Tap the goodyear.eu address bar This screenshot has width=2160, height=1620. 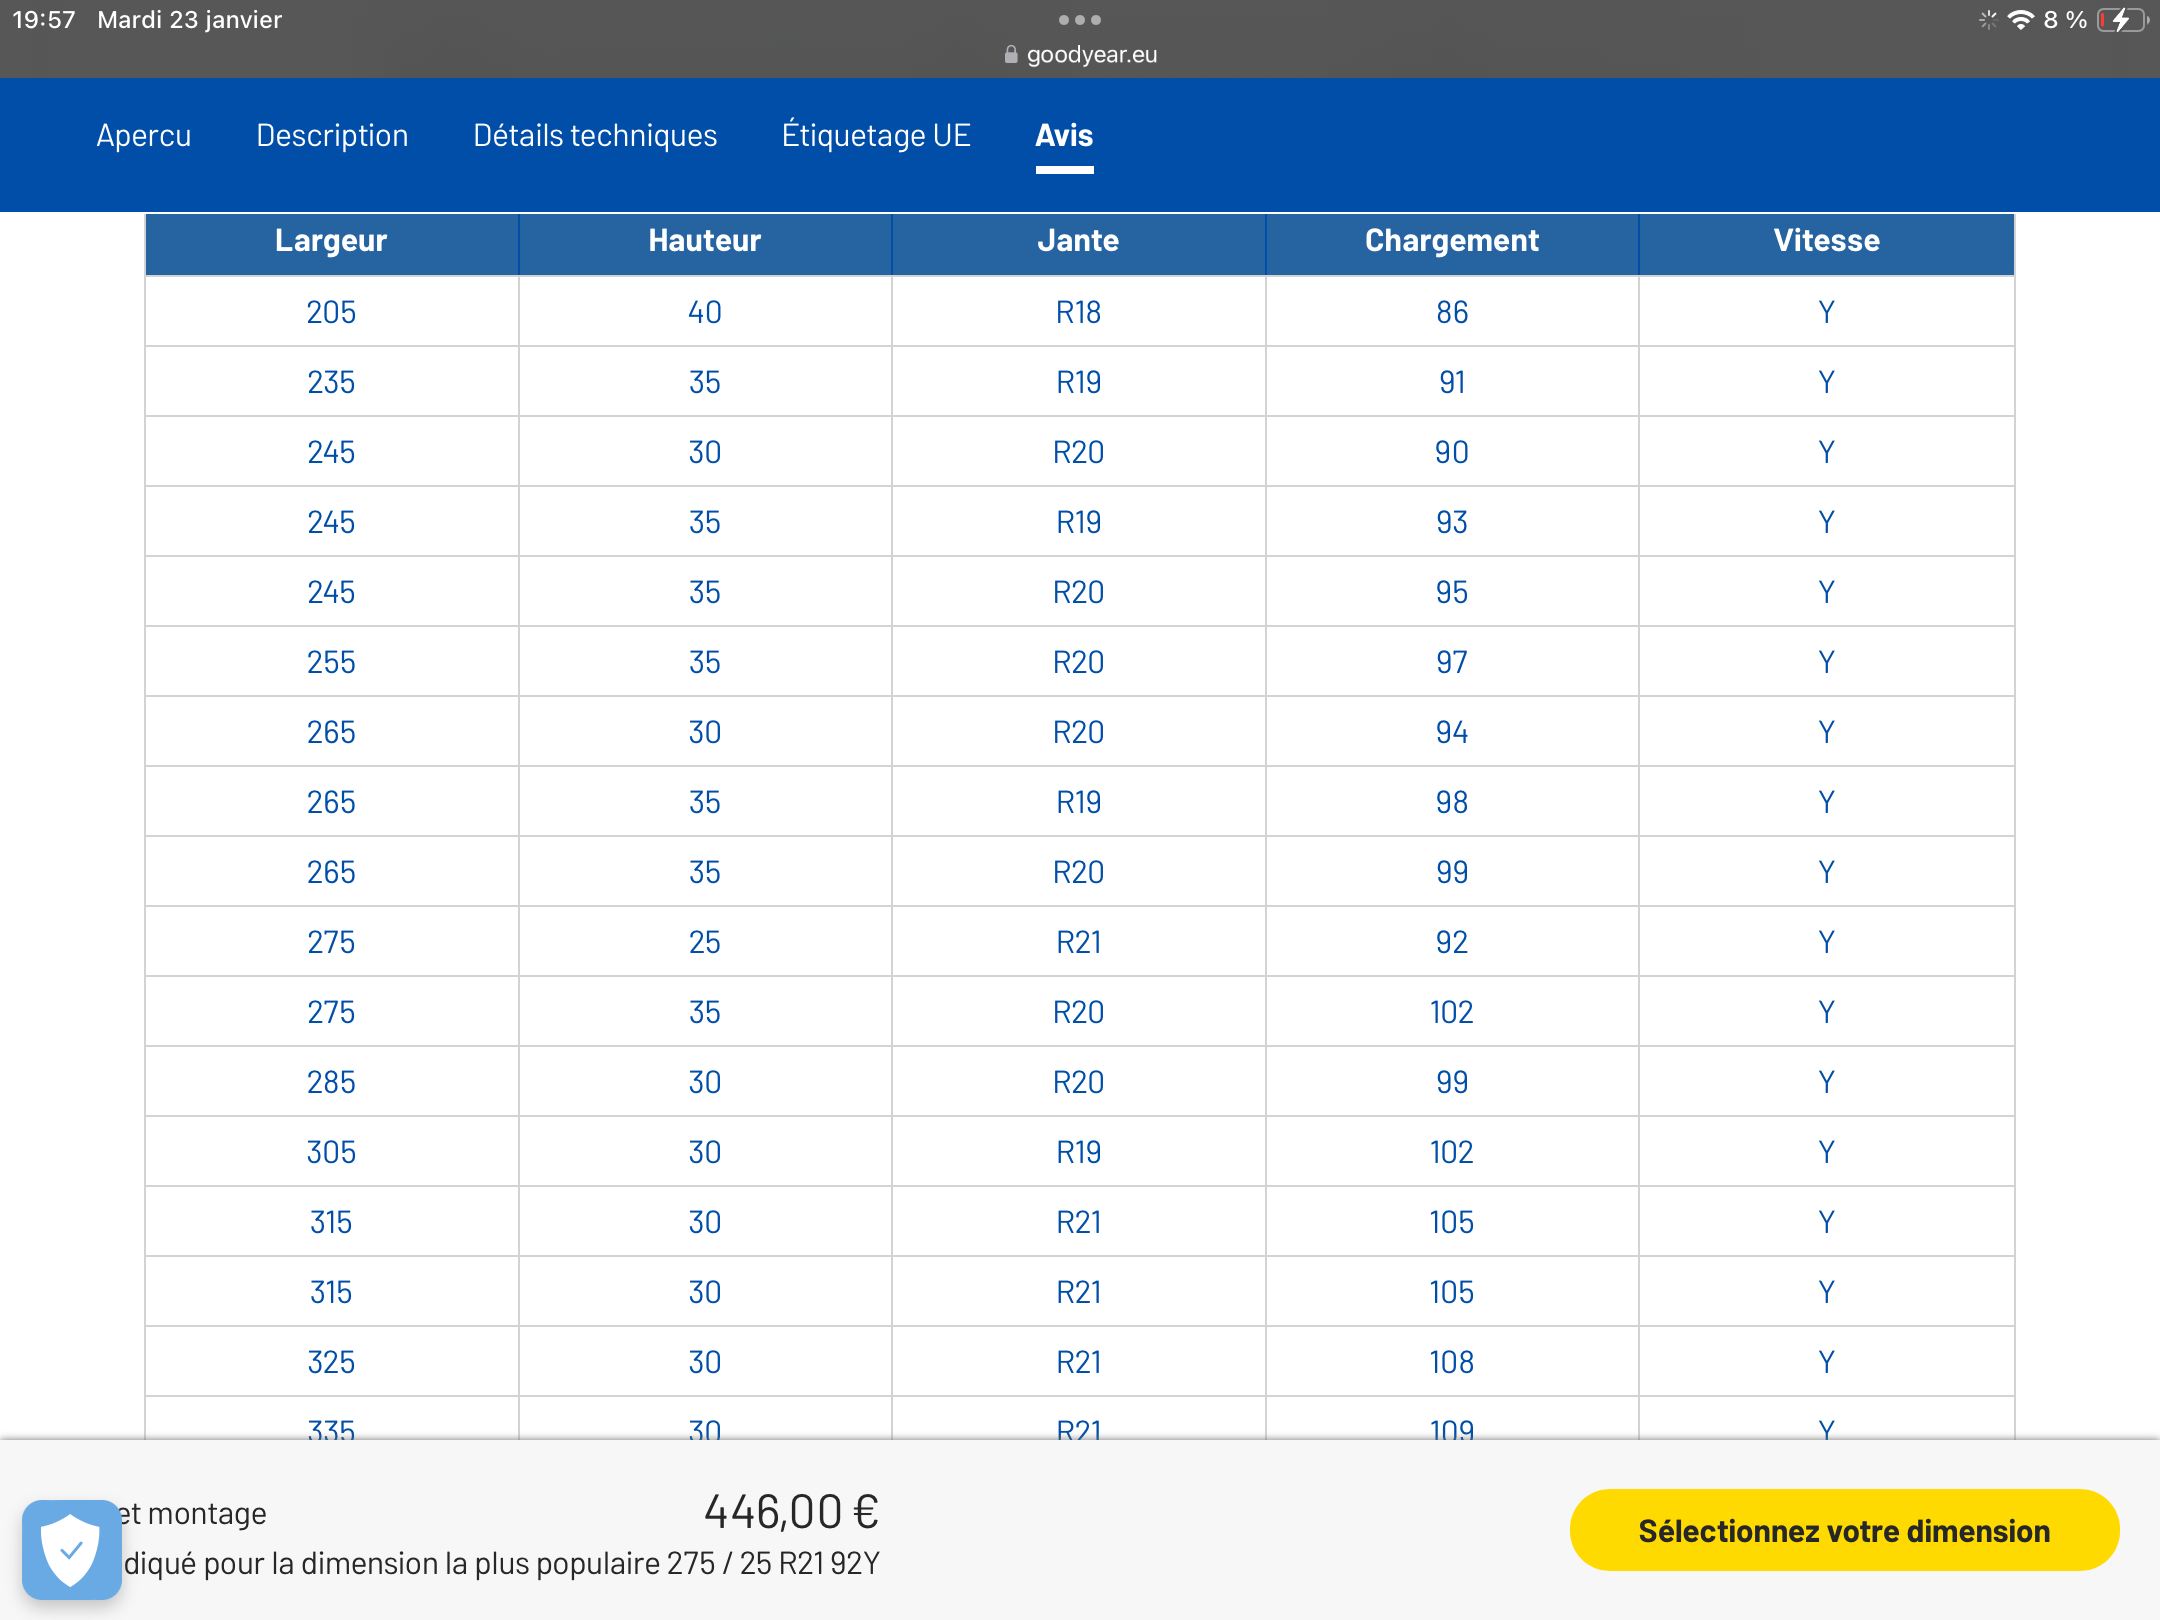[1080, 55]
